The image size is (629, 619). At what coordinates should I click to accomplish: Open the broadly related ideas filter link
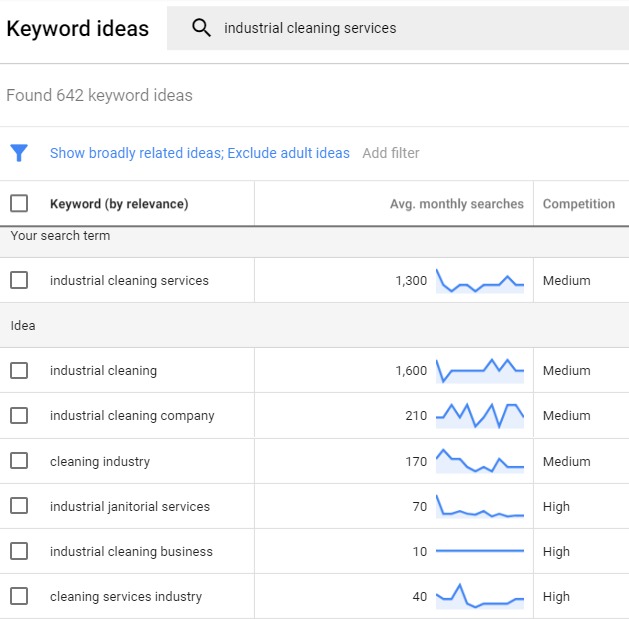(200, 153)
